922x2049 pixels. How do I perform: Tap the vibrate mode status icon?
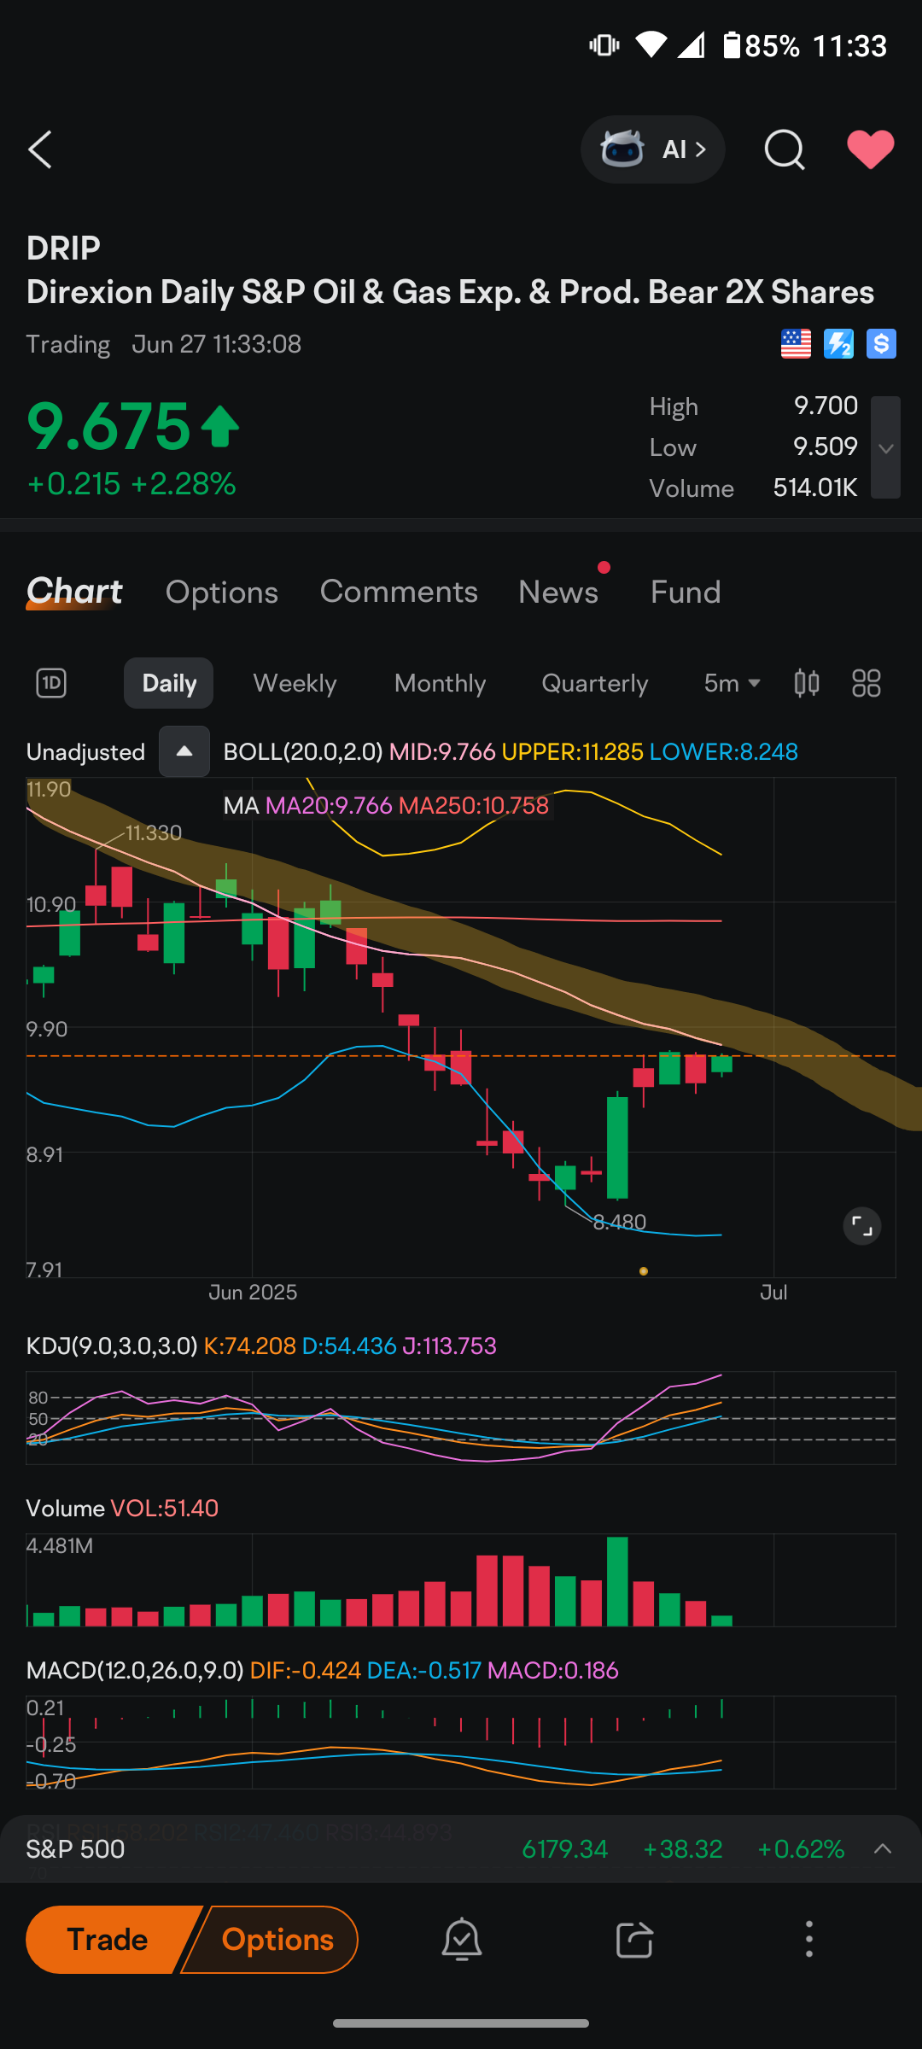605,45
